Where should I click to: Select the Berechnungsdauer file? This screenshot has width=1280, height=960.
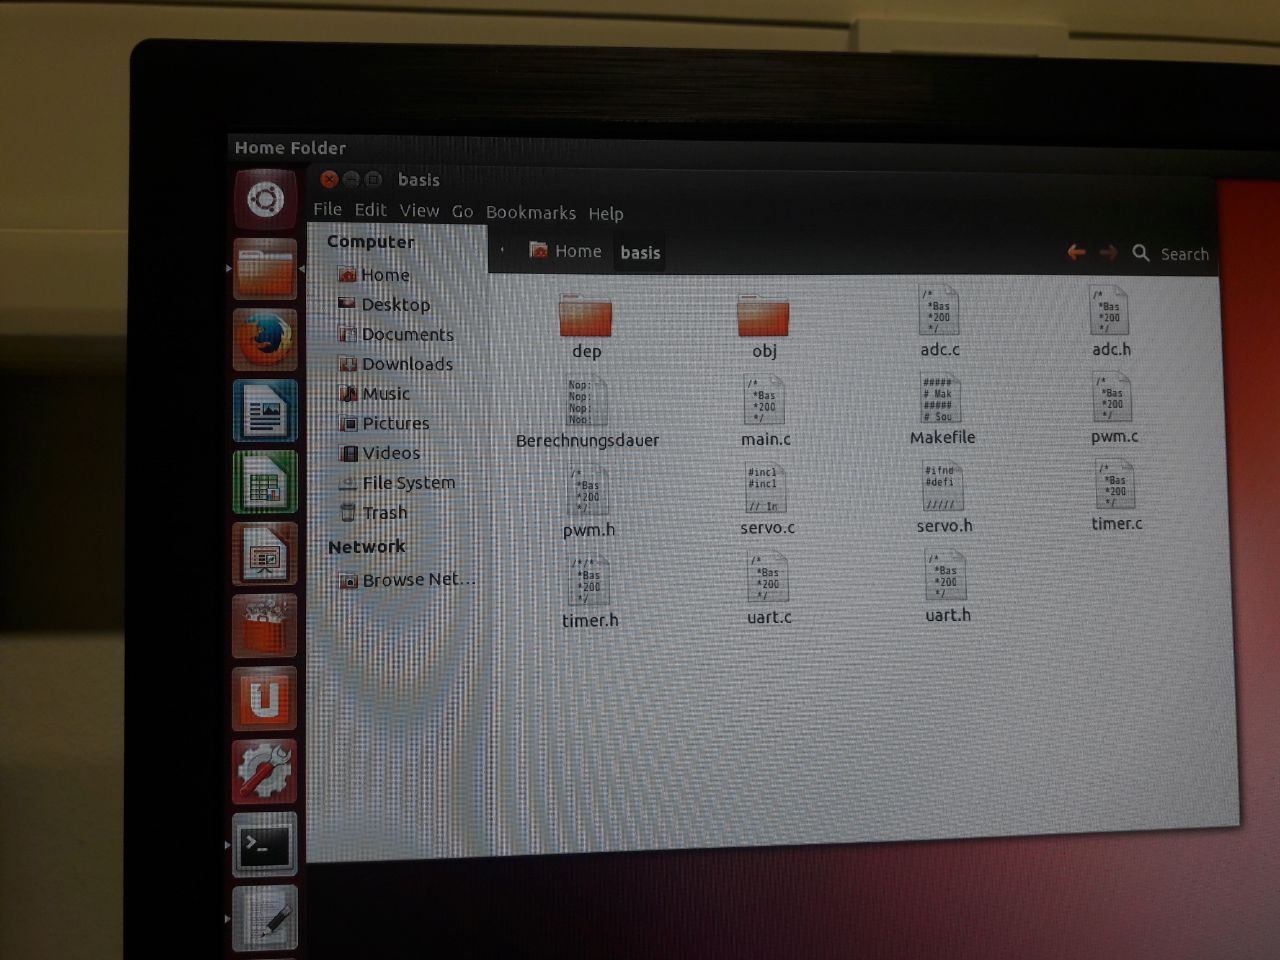(586, 403)
